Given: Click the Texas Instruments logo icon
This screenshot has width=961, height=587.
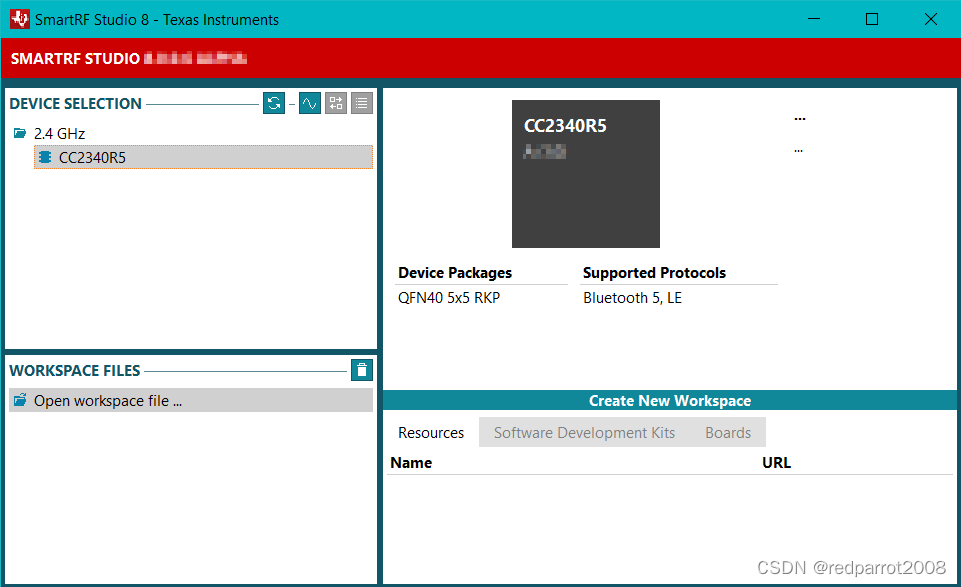Looking at the screenshot, I should pos(19,19).
